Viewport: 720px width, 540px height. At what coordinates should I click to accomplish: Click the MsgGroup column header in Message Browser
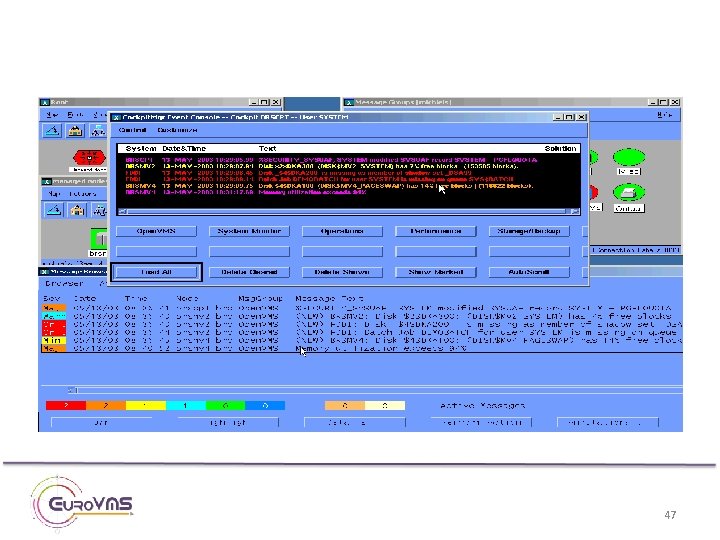260,298
